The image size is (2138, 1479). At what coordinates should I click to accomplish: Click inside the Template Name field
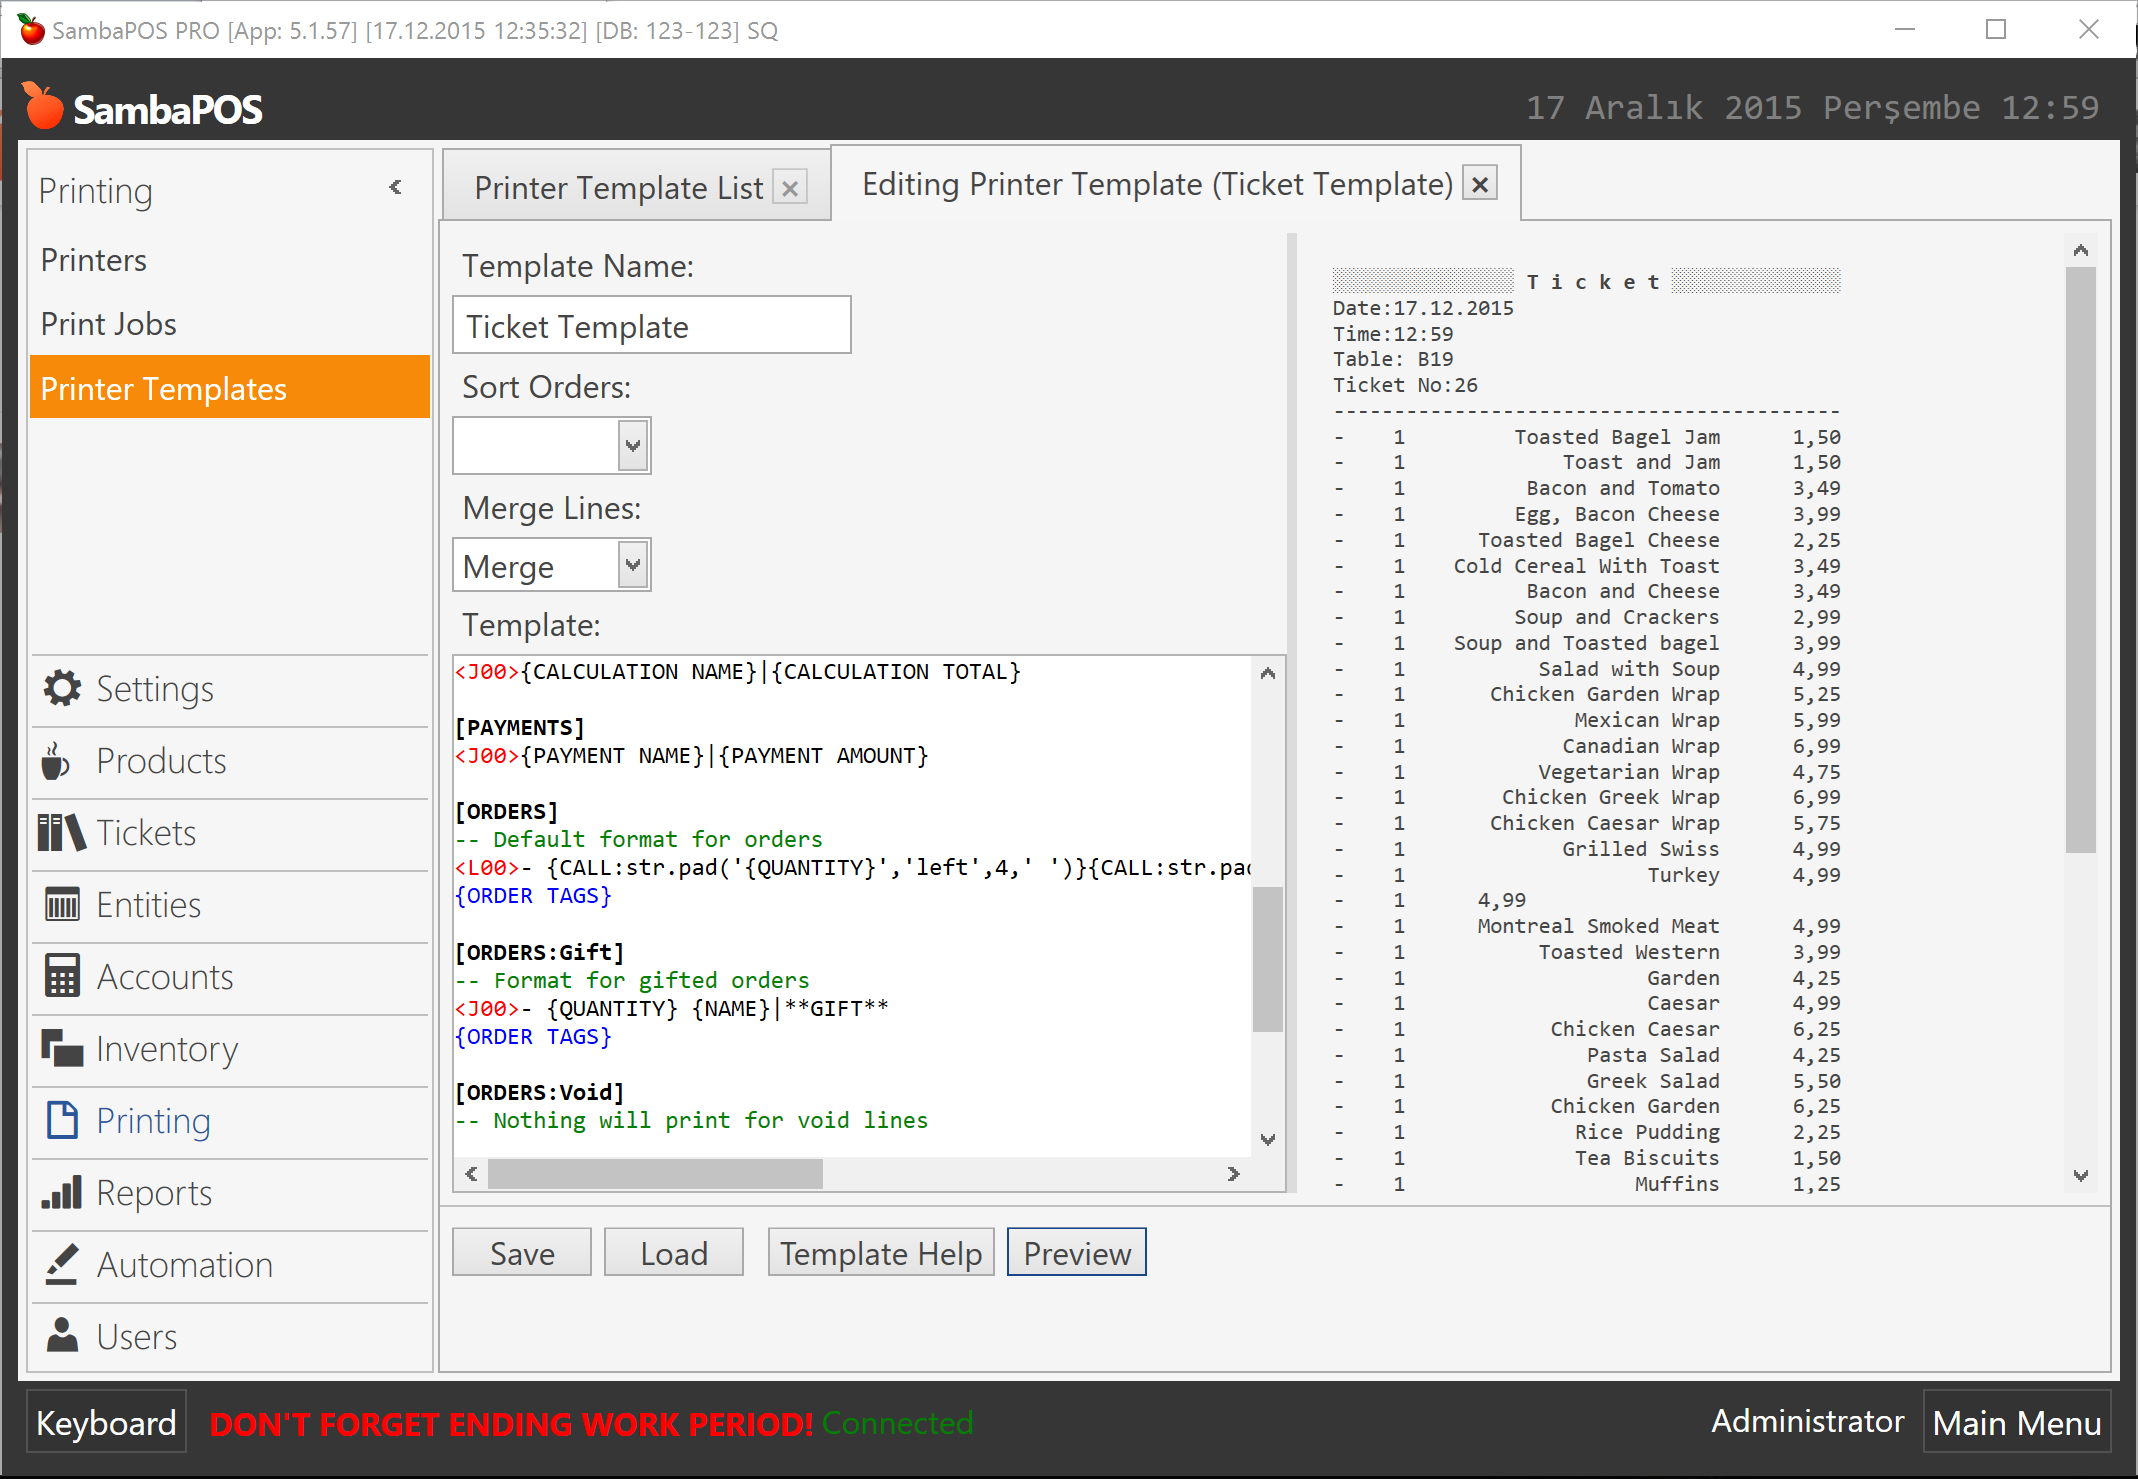point(651,325)
